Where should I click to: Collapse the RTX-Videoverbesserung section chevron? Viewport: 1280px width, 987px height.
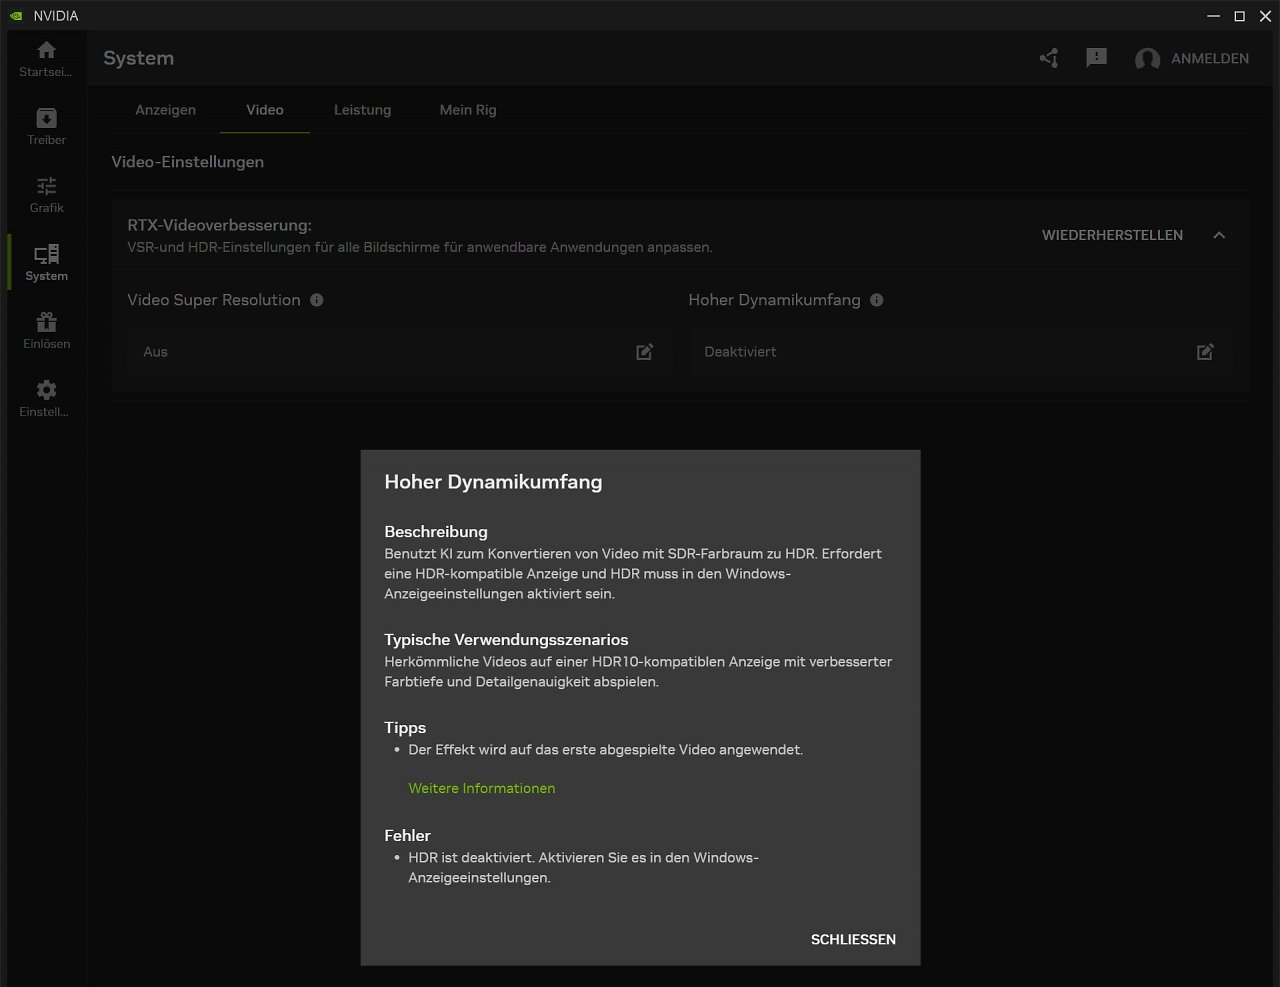(x=1219, y=235)
